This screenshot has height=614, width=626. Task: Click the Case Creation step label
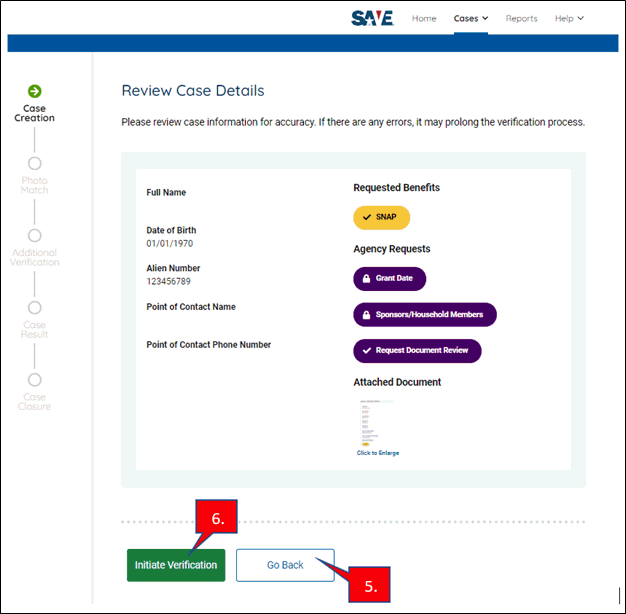(34, 113)
